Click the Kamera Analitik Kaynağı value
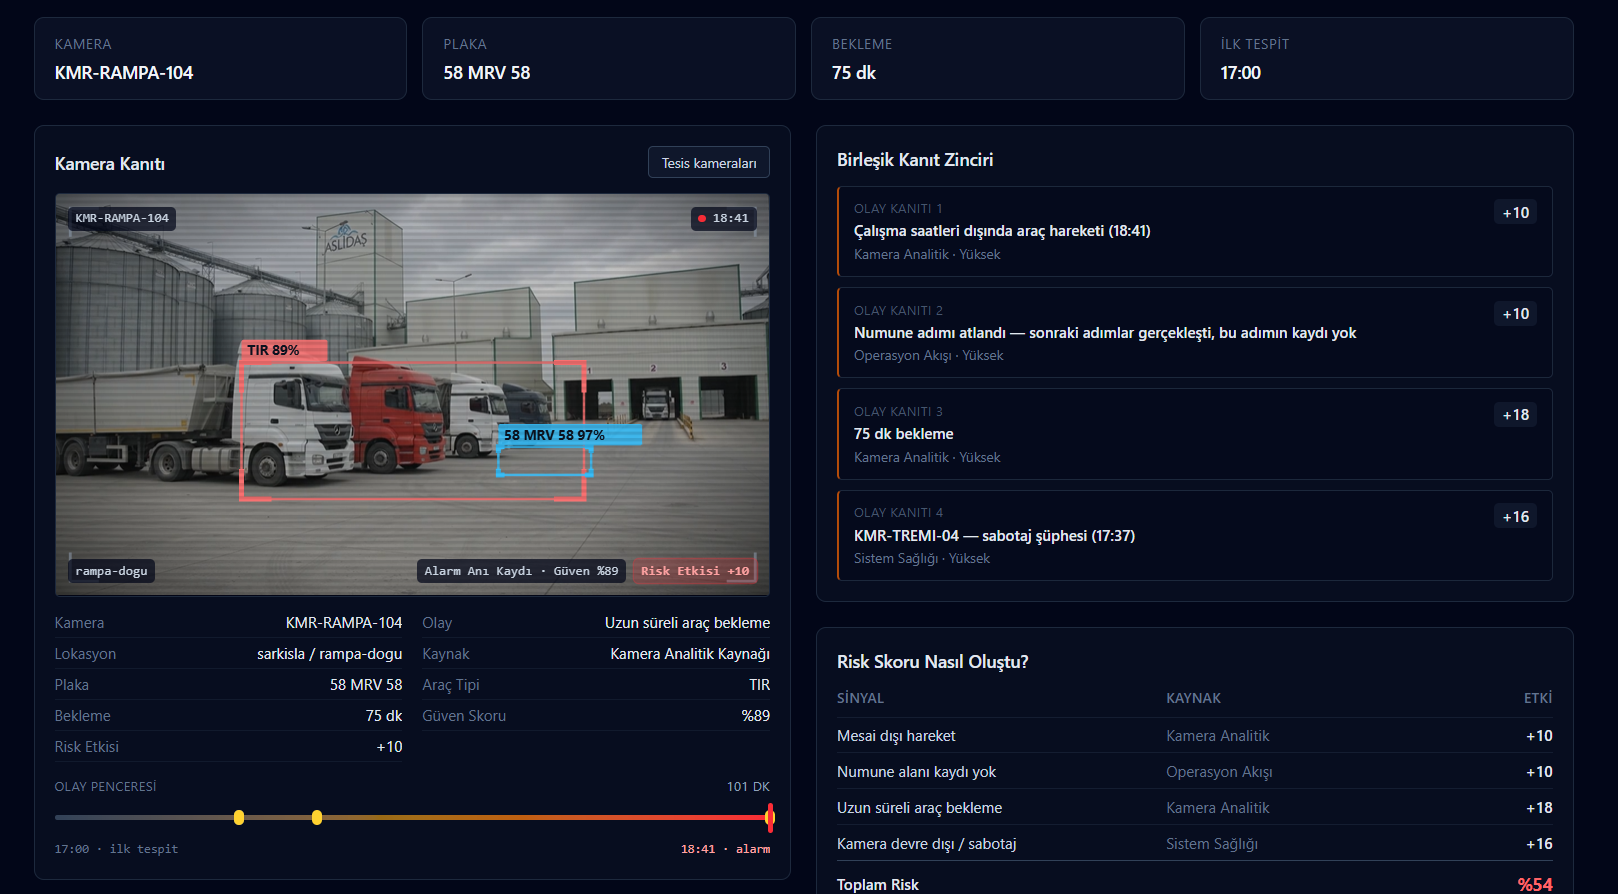This screenshot has width=1618, height=894. pyautogui.click(x=690, y=654)
